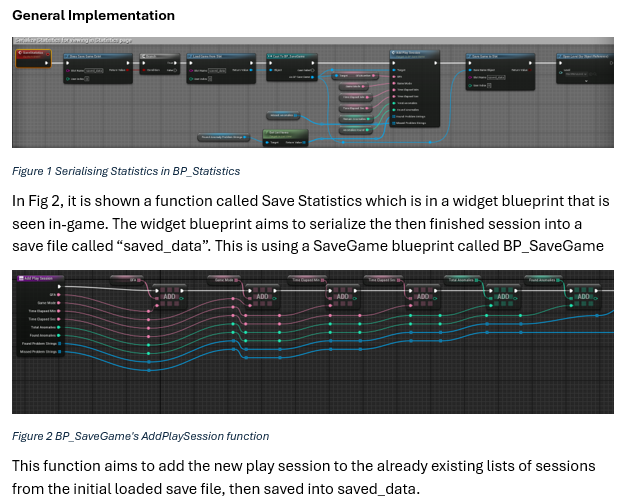Click the Figure 1 caption text
The height and width of the screenshot is (504, 623).
click(125, 171)
